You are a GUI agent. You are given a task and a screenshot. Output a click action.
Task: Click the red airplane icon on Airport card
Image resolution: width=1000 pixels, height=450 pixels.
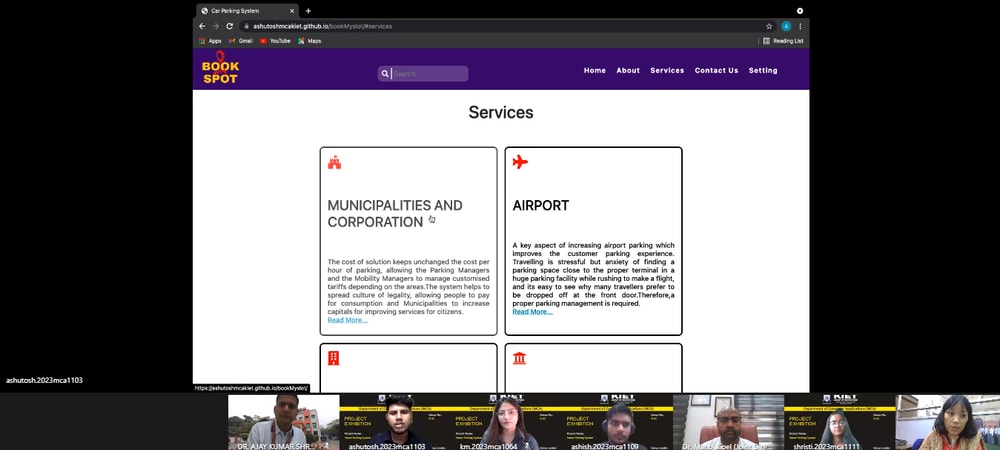(x=520, y=162)
